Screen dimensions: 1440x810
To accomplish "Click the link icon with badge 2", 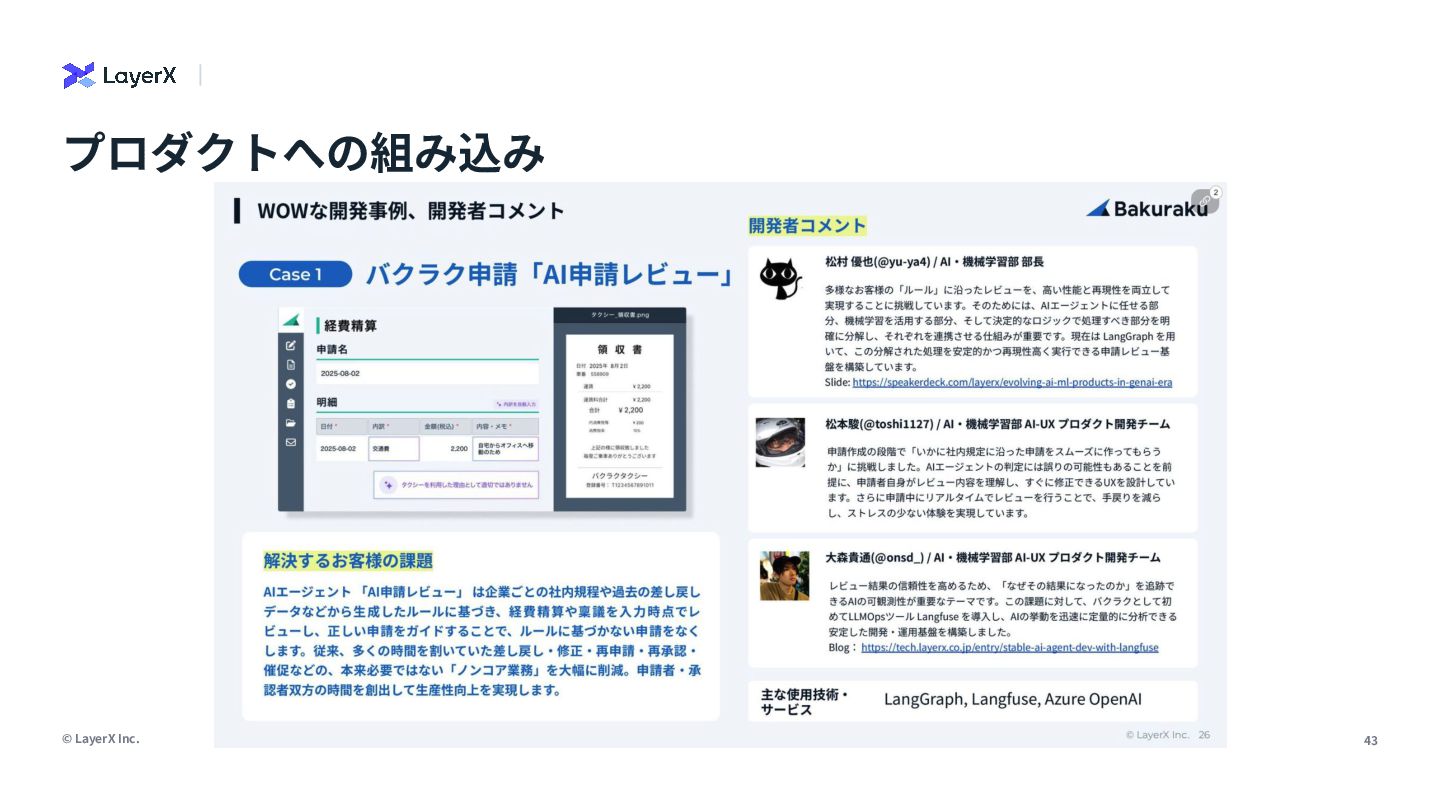I will (x=1205, y=201).
